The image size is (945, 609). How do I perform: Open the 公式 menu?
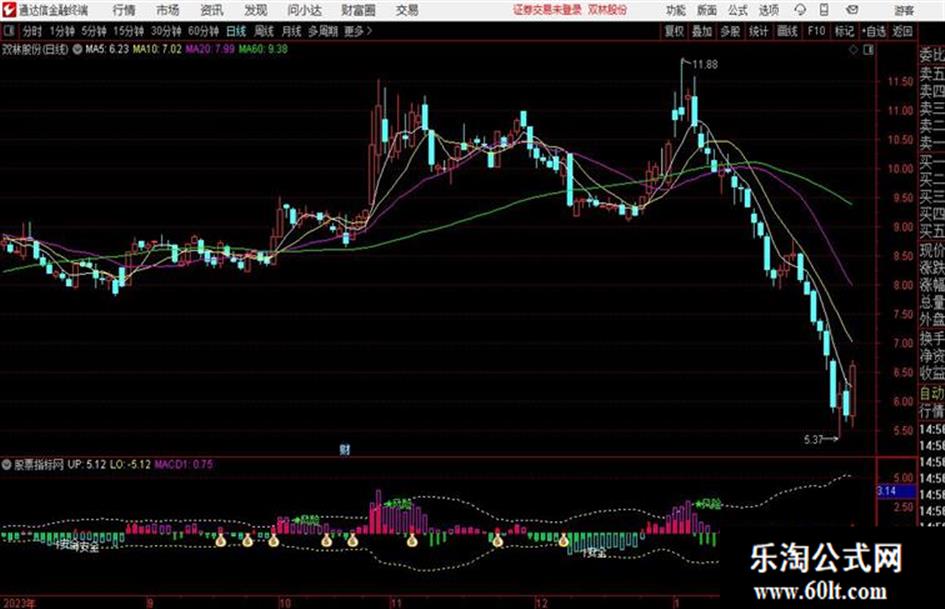(x=738, y=10)
